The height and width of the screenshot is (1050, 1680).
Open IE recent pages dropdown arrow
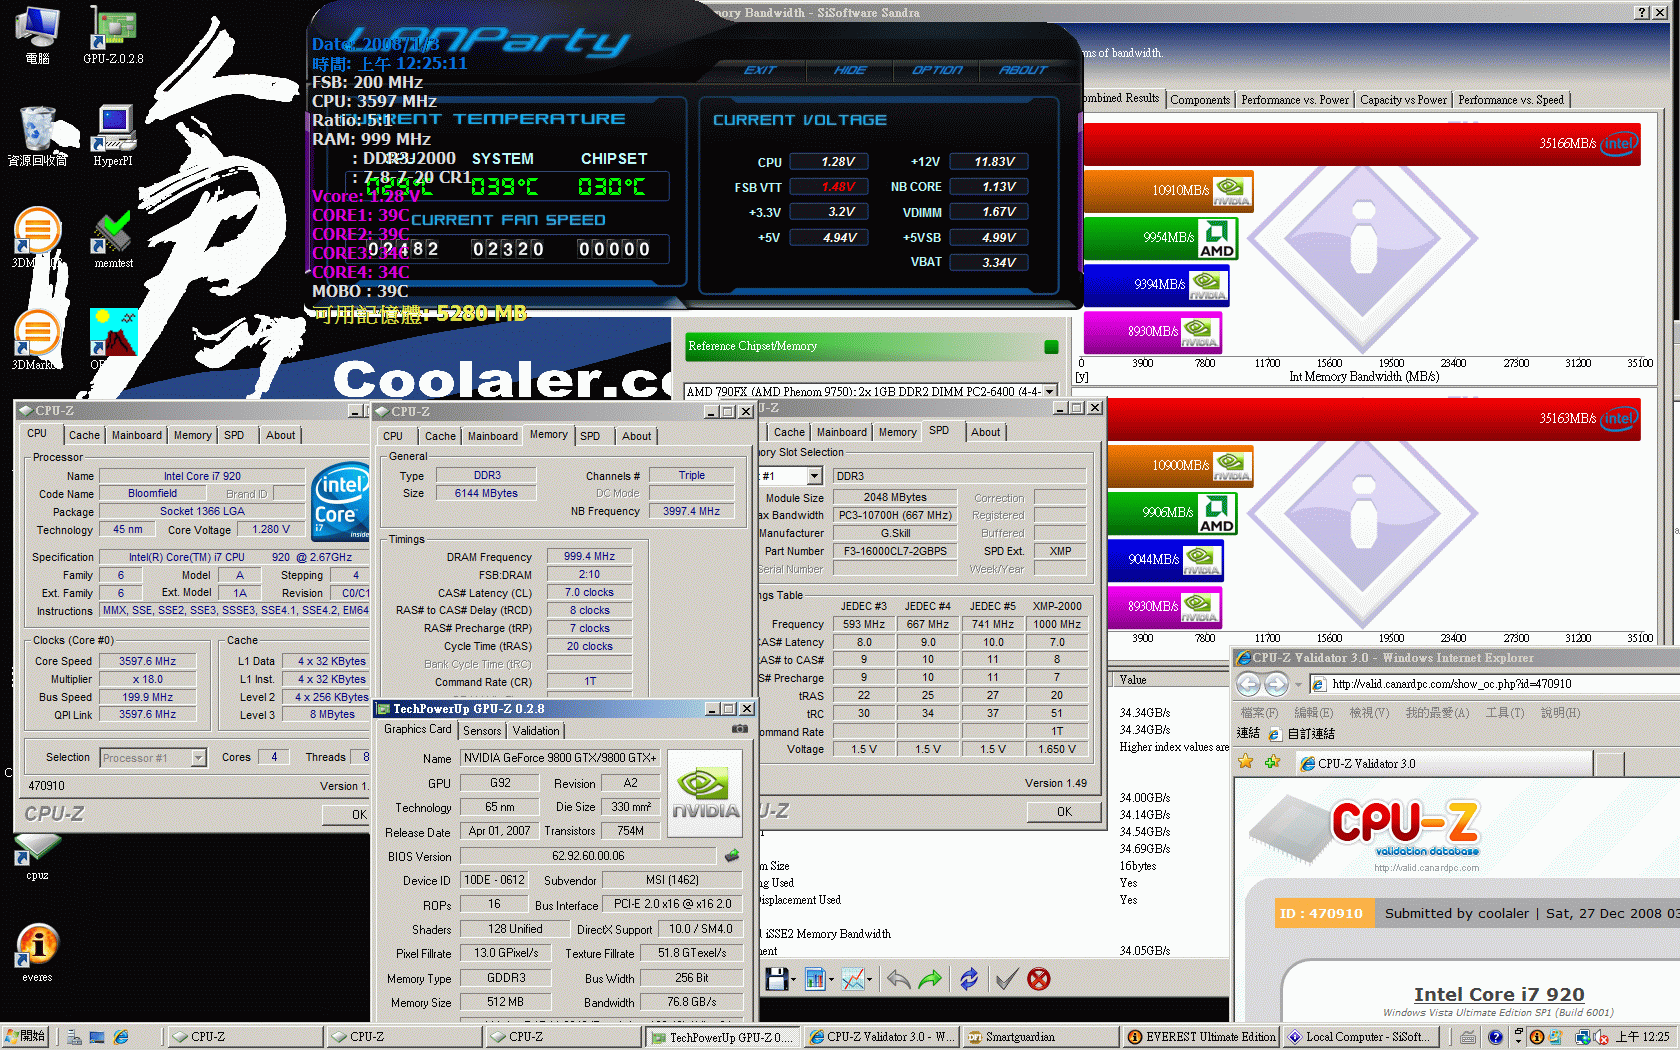point(1298,685)
